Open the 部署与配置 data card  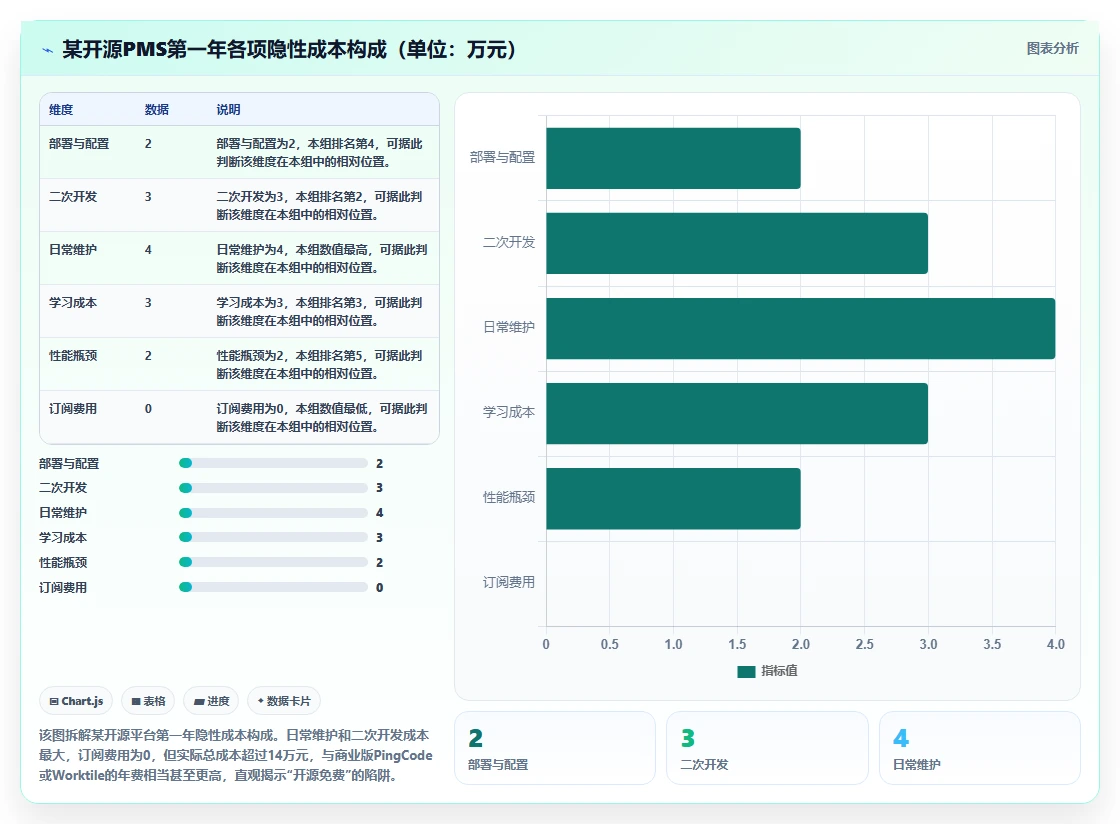pos(555,748)
